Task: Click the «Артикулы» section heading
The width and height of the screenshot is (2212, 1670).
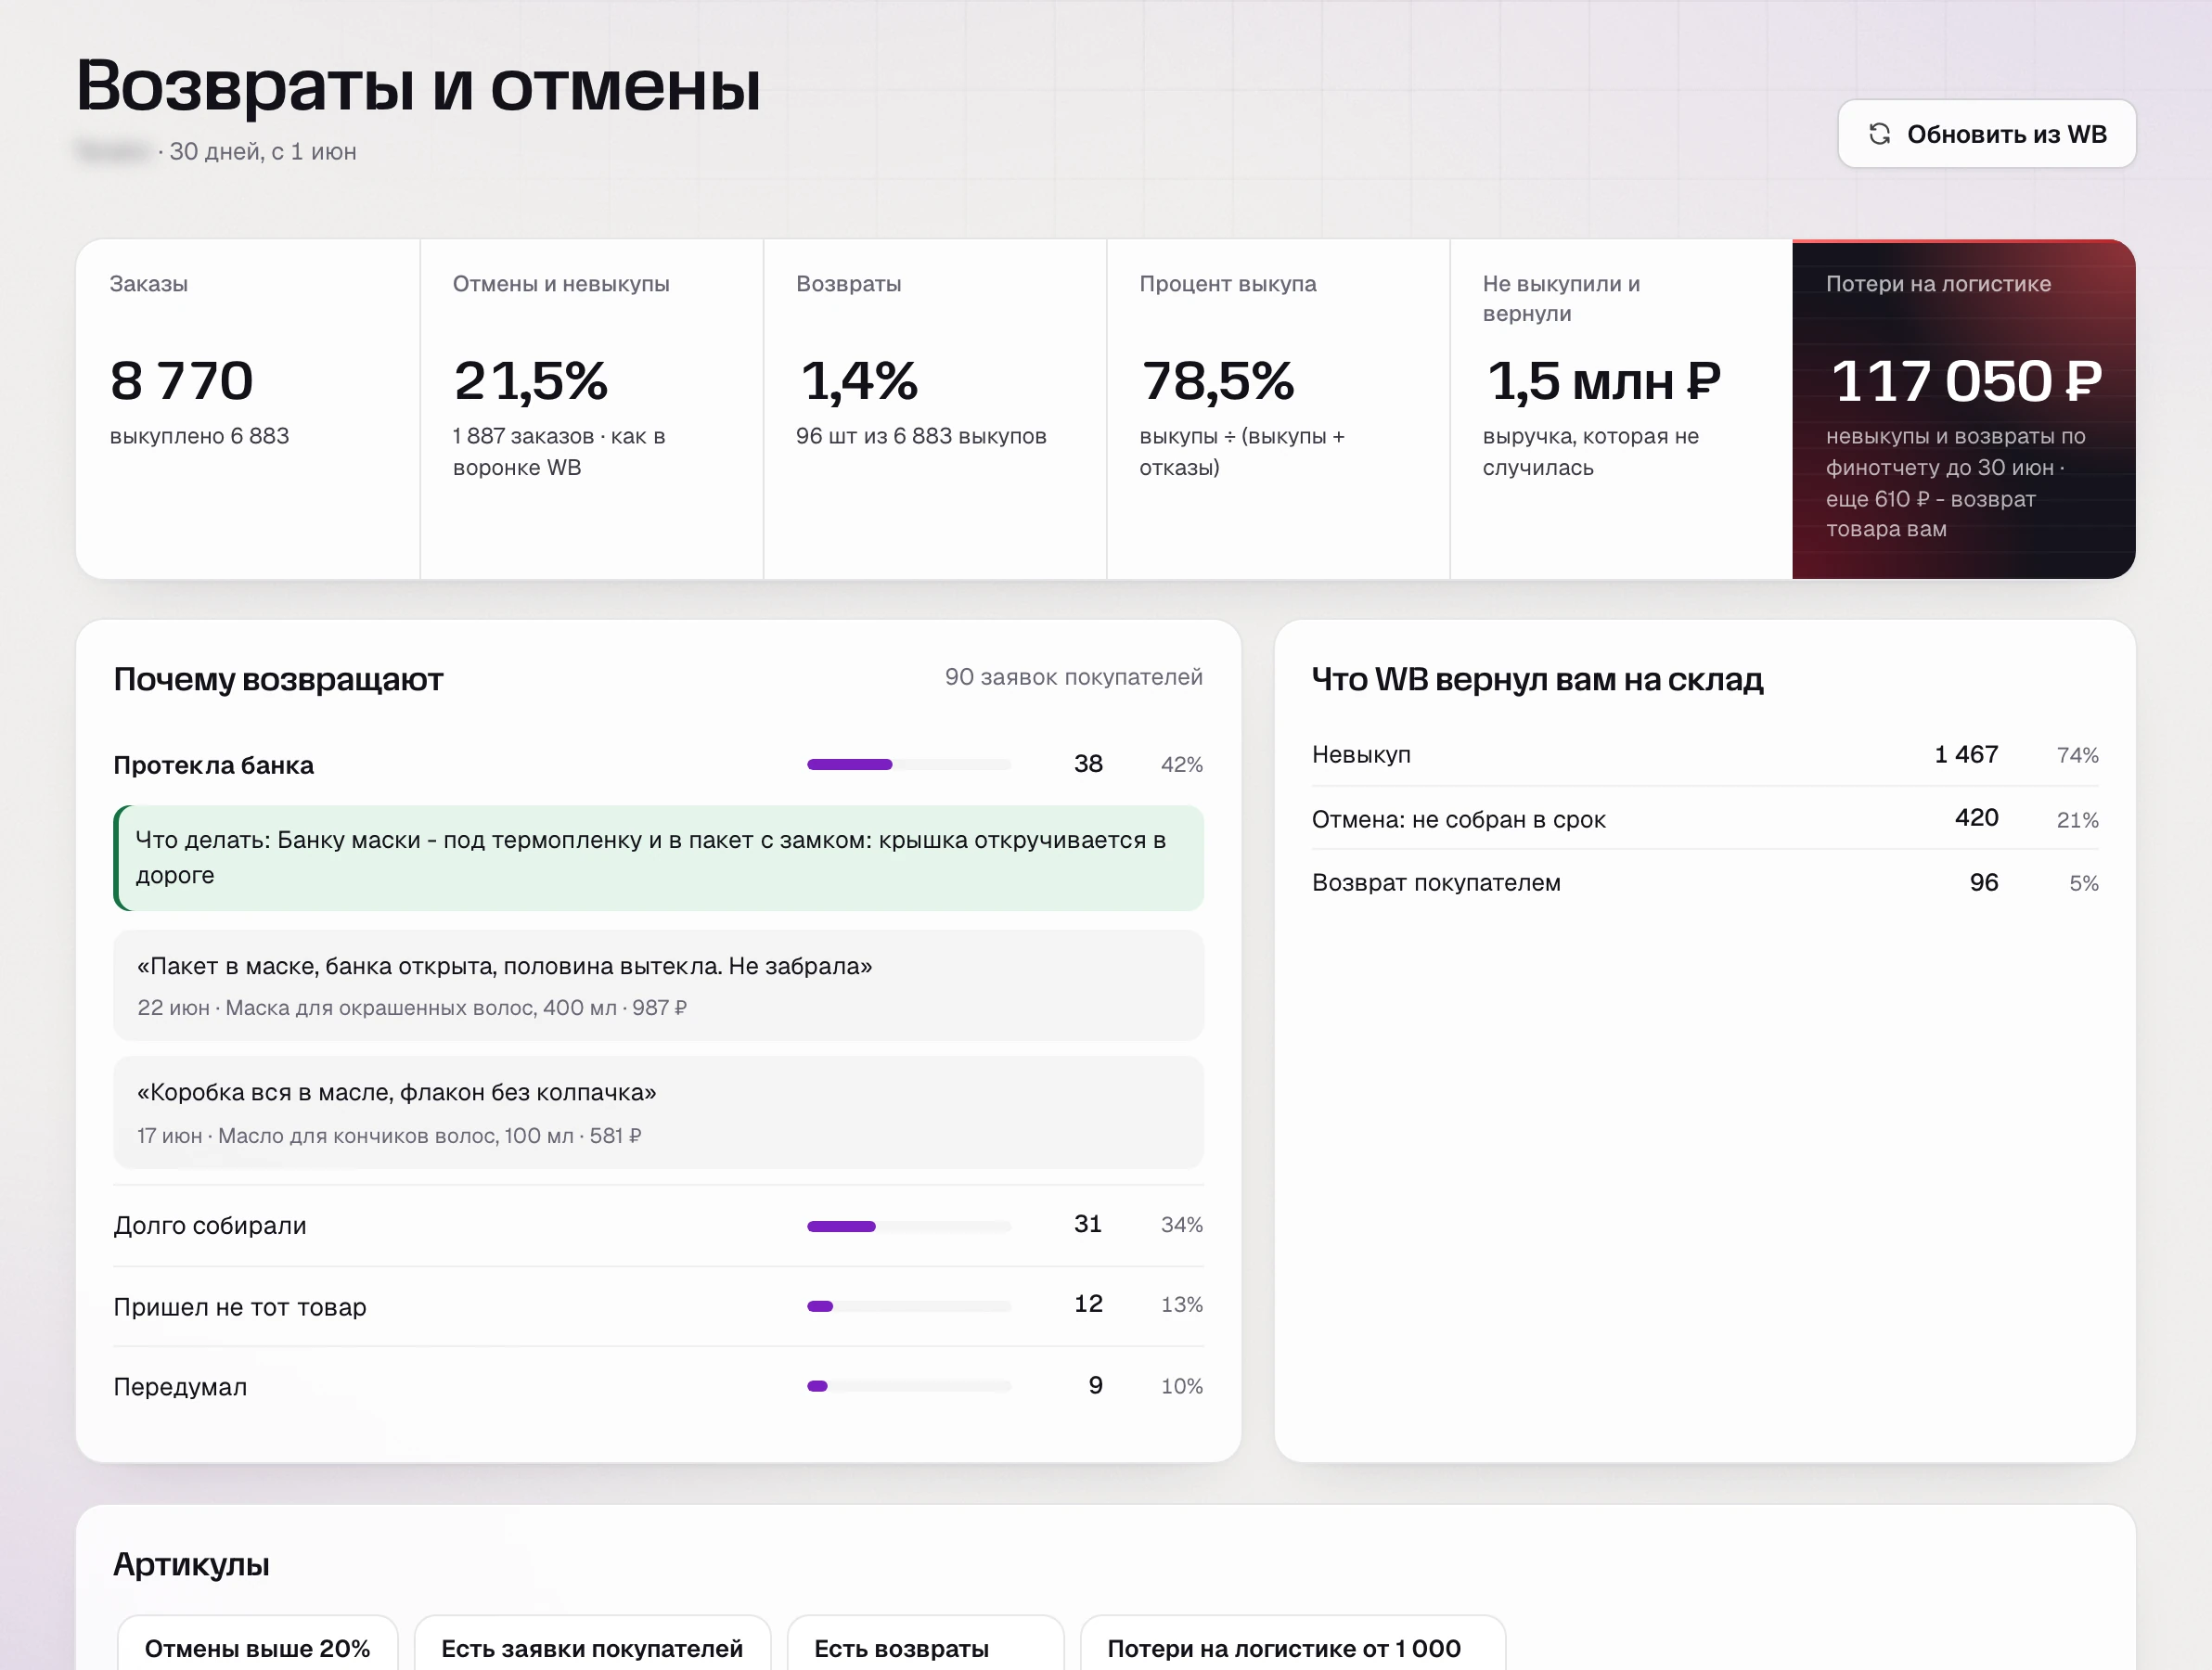Action: point(191,1564)
